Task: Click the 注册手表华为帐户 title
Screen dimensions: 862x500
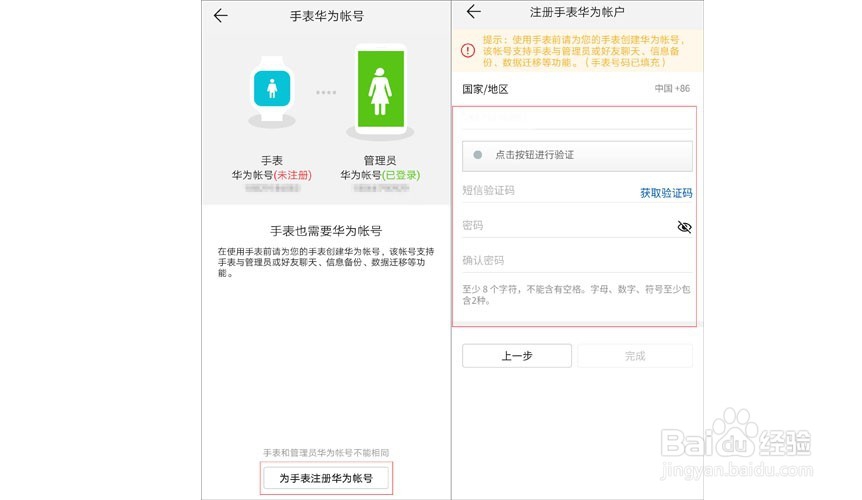Action: tap(577, 12)
